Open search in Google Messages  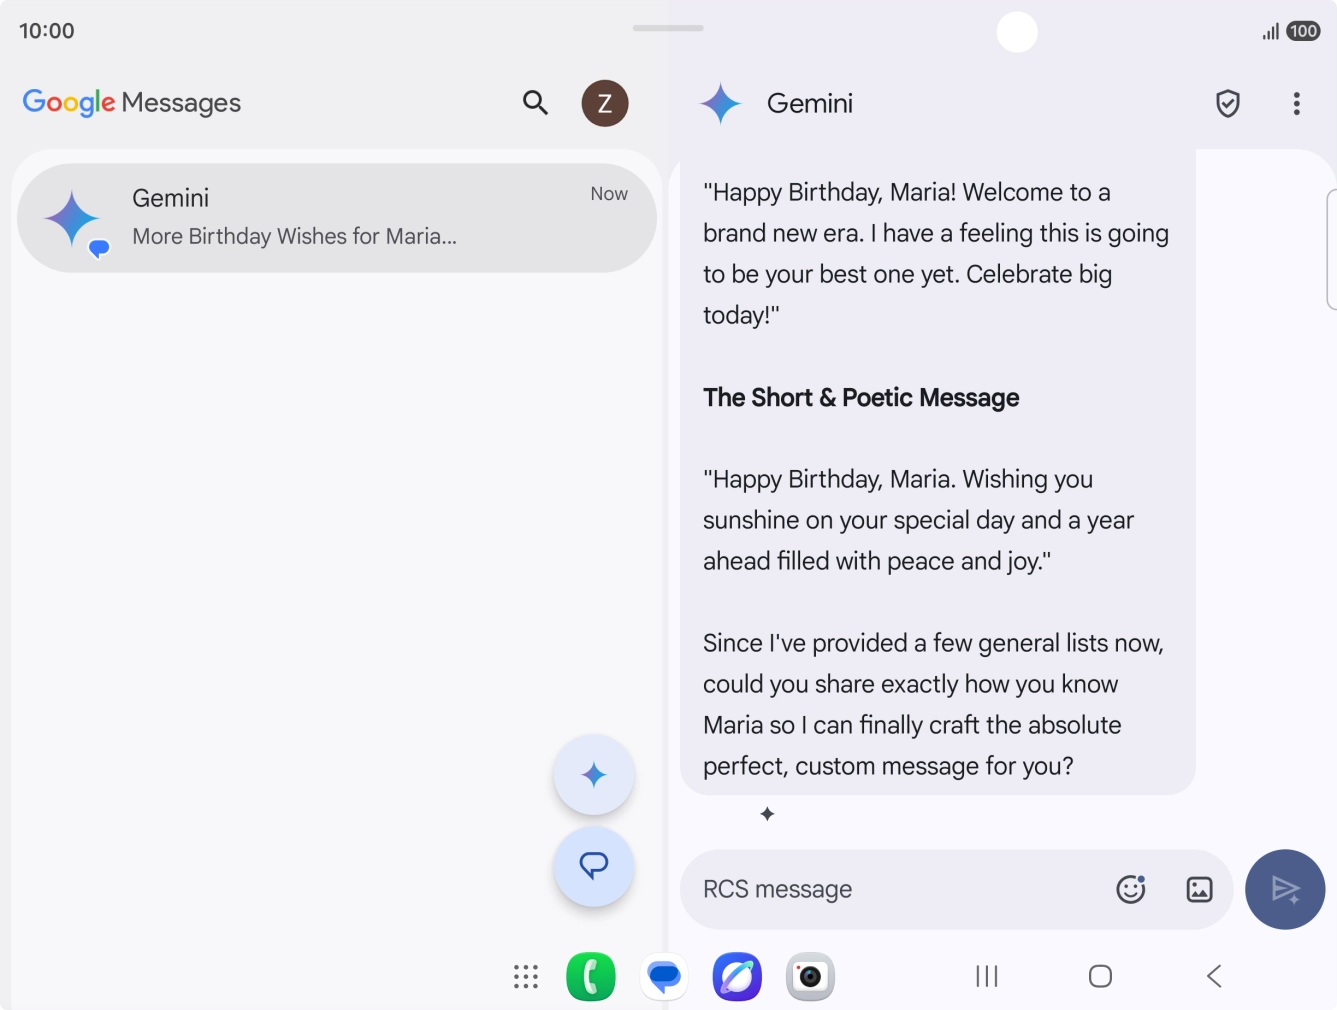pyautogui.click(x=535, y=102)
